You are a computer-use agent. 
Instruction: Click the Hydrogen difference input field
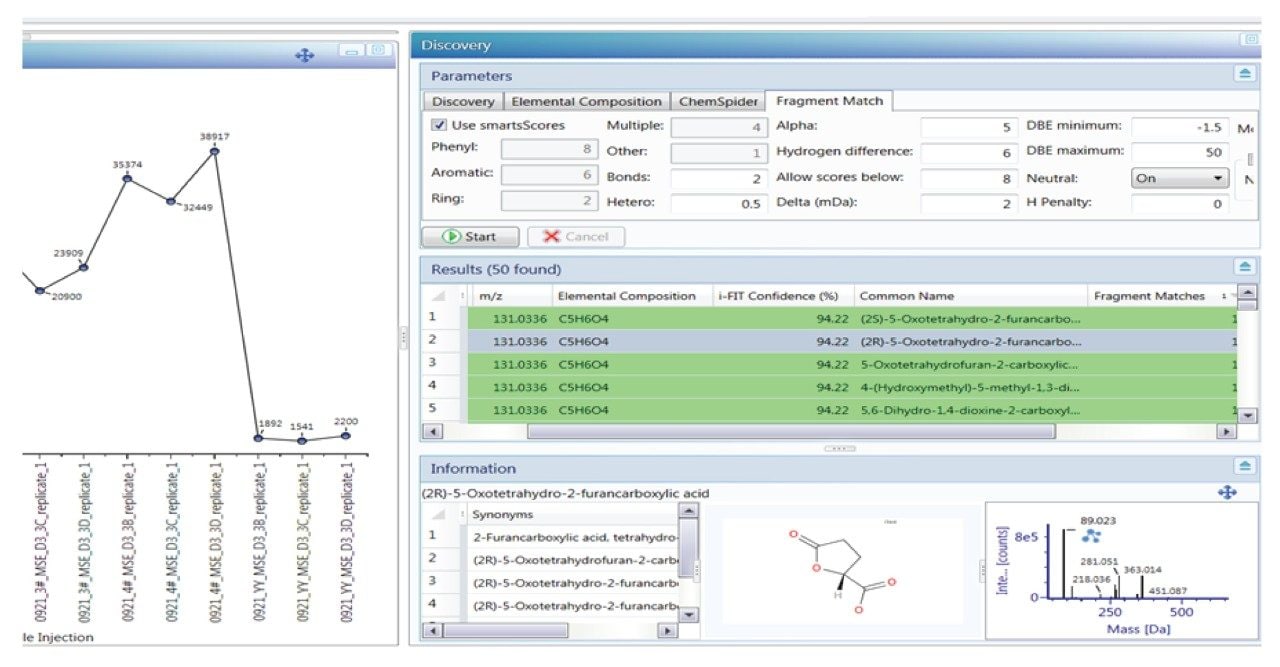(x=968, y=153)
